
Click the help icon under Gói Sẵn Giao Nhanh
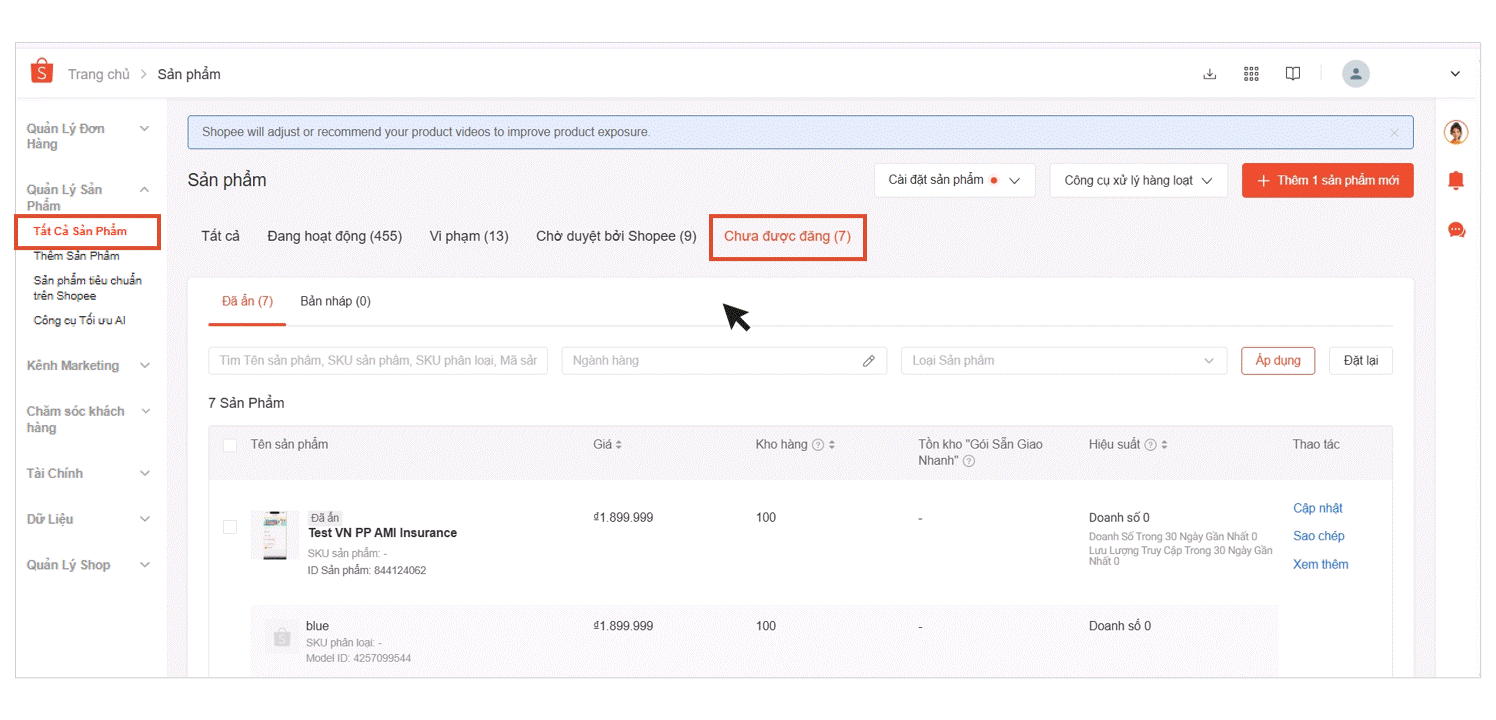[x=968, y=461]
